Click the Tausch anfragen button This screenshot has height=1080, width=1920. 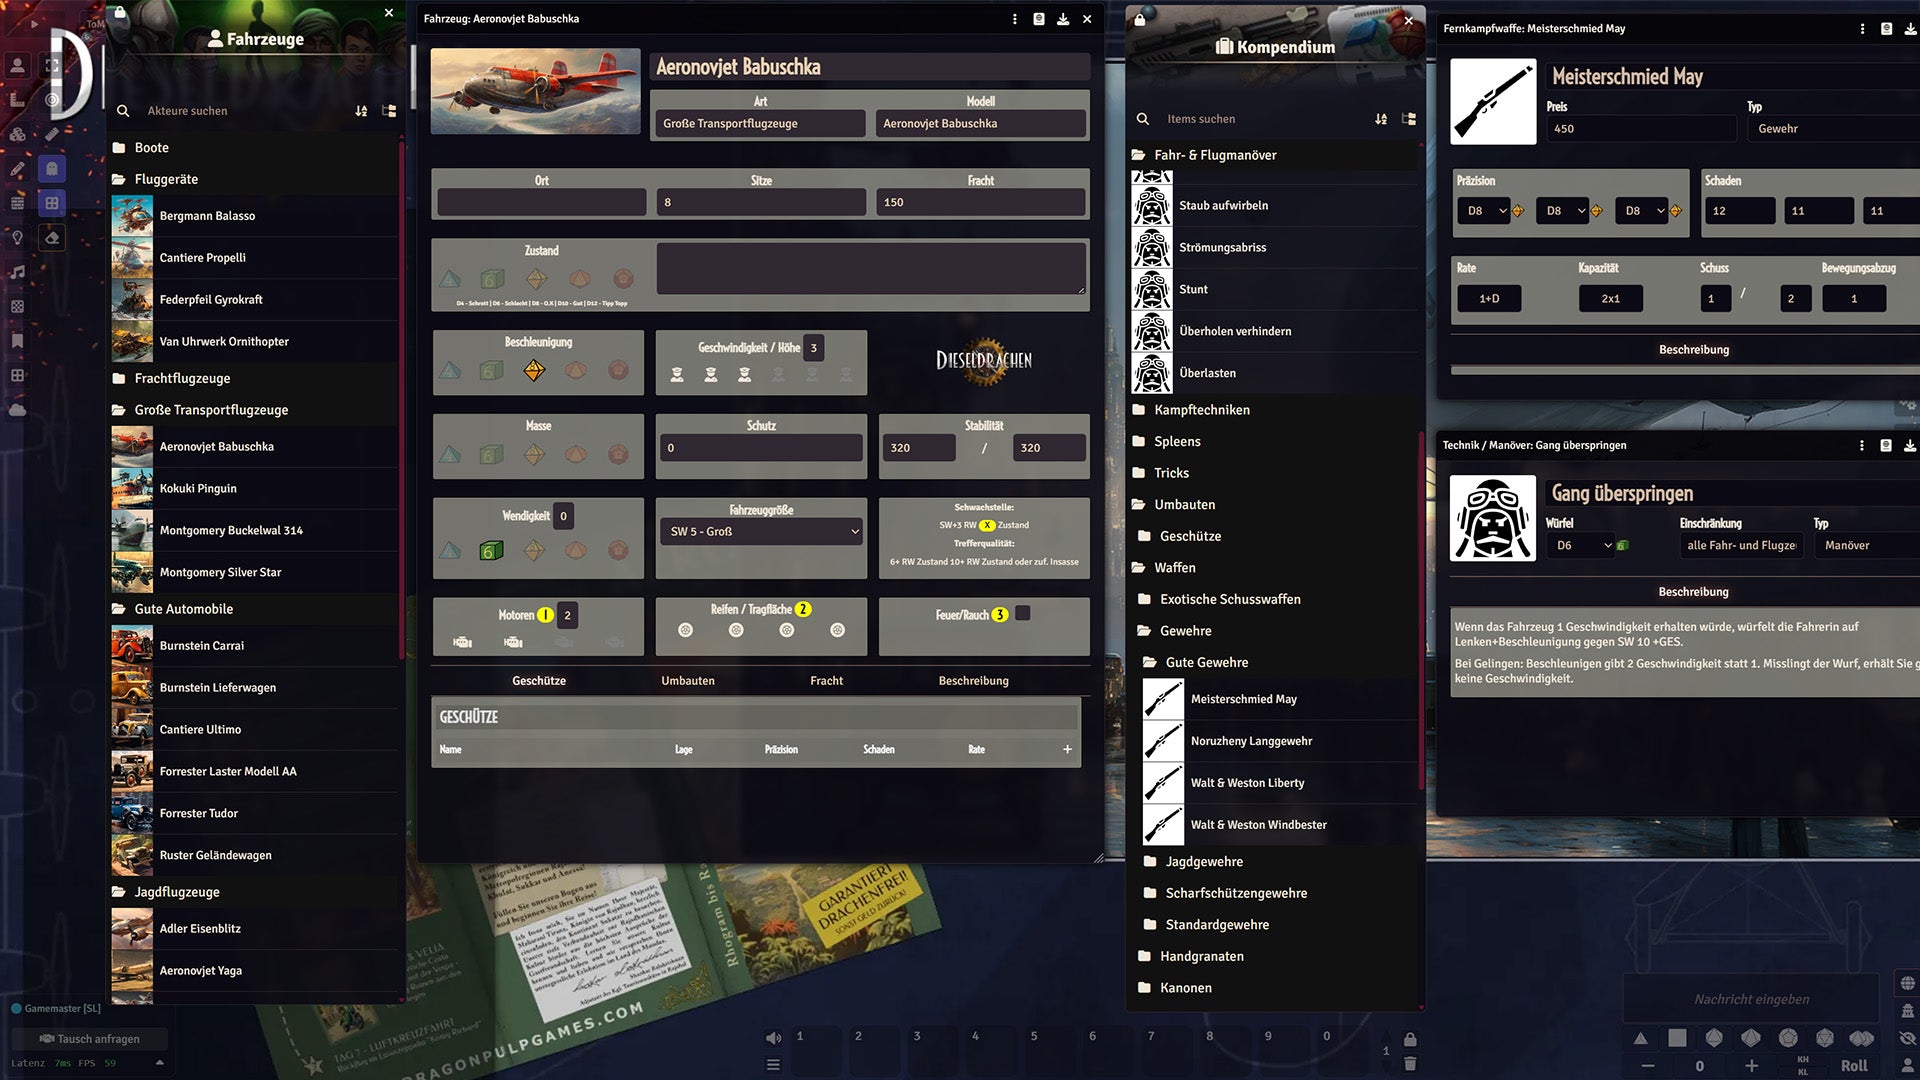coord(89,1039)
